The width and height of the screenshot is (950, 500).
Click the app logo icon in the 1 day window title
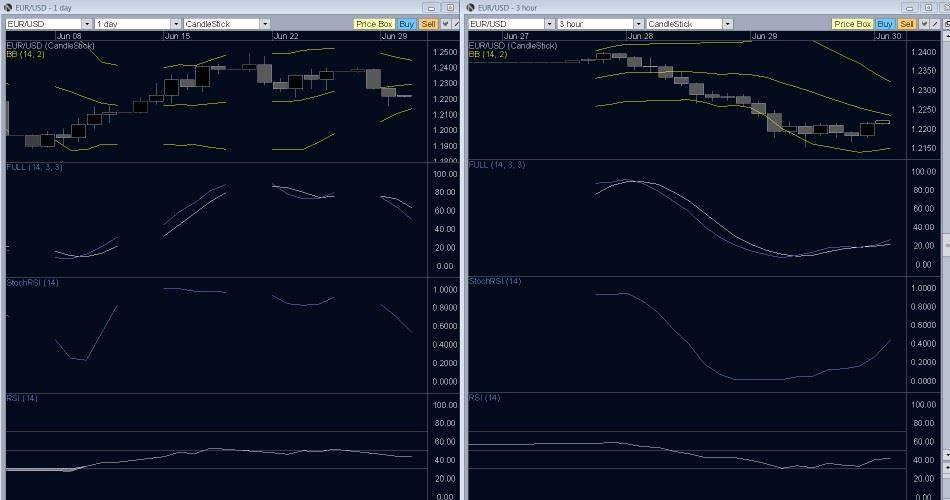8,7
